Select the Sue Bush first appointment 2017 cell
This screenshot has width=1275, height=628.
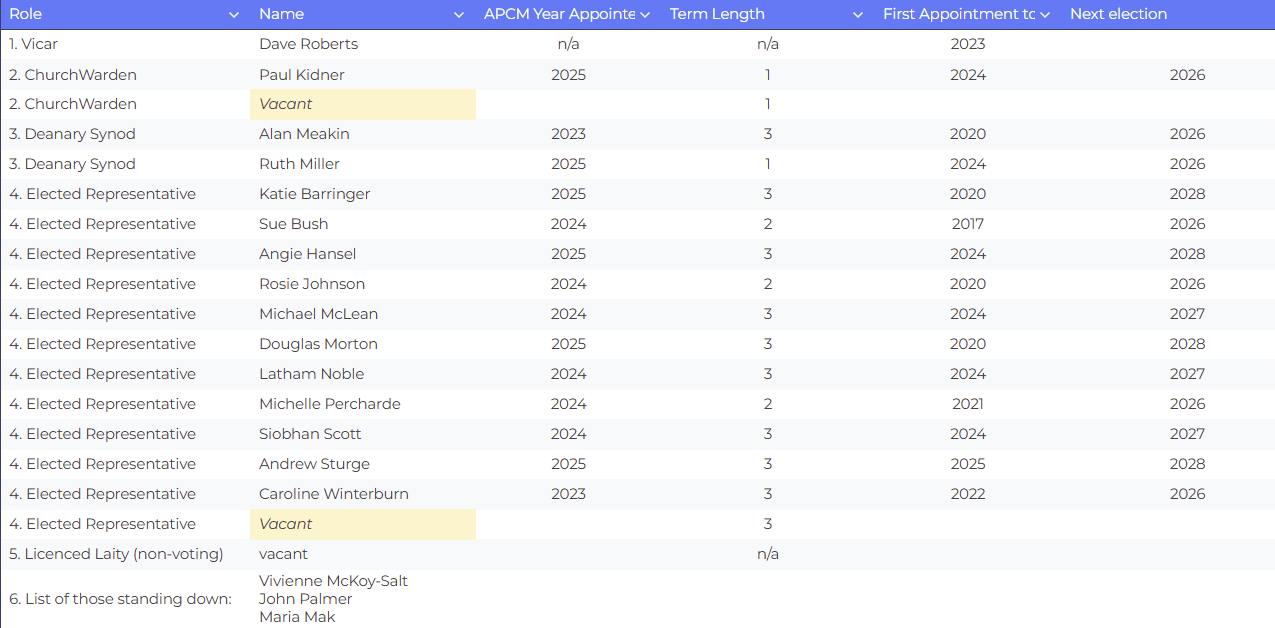pyautogui.click(x=967, y=224)
